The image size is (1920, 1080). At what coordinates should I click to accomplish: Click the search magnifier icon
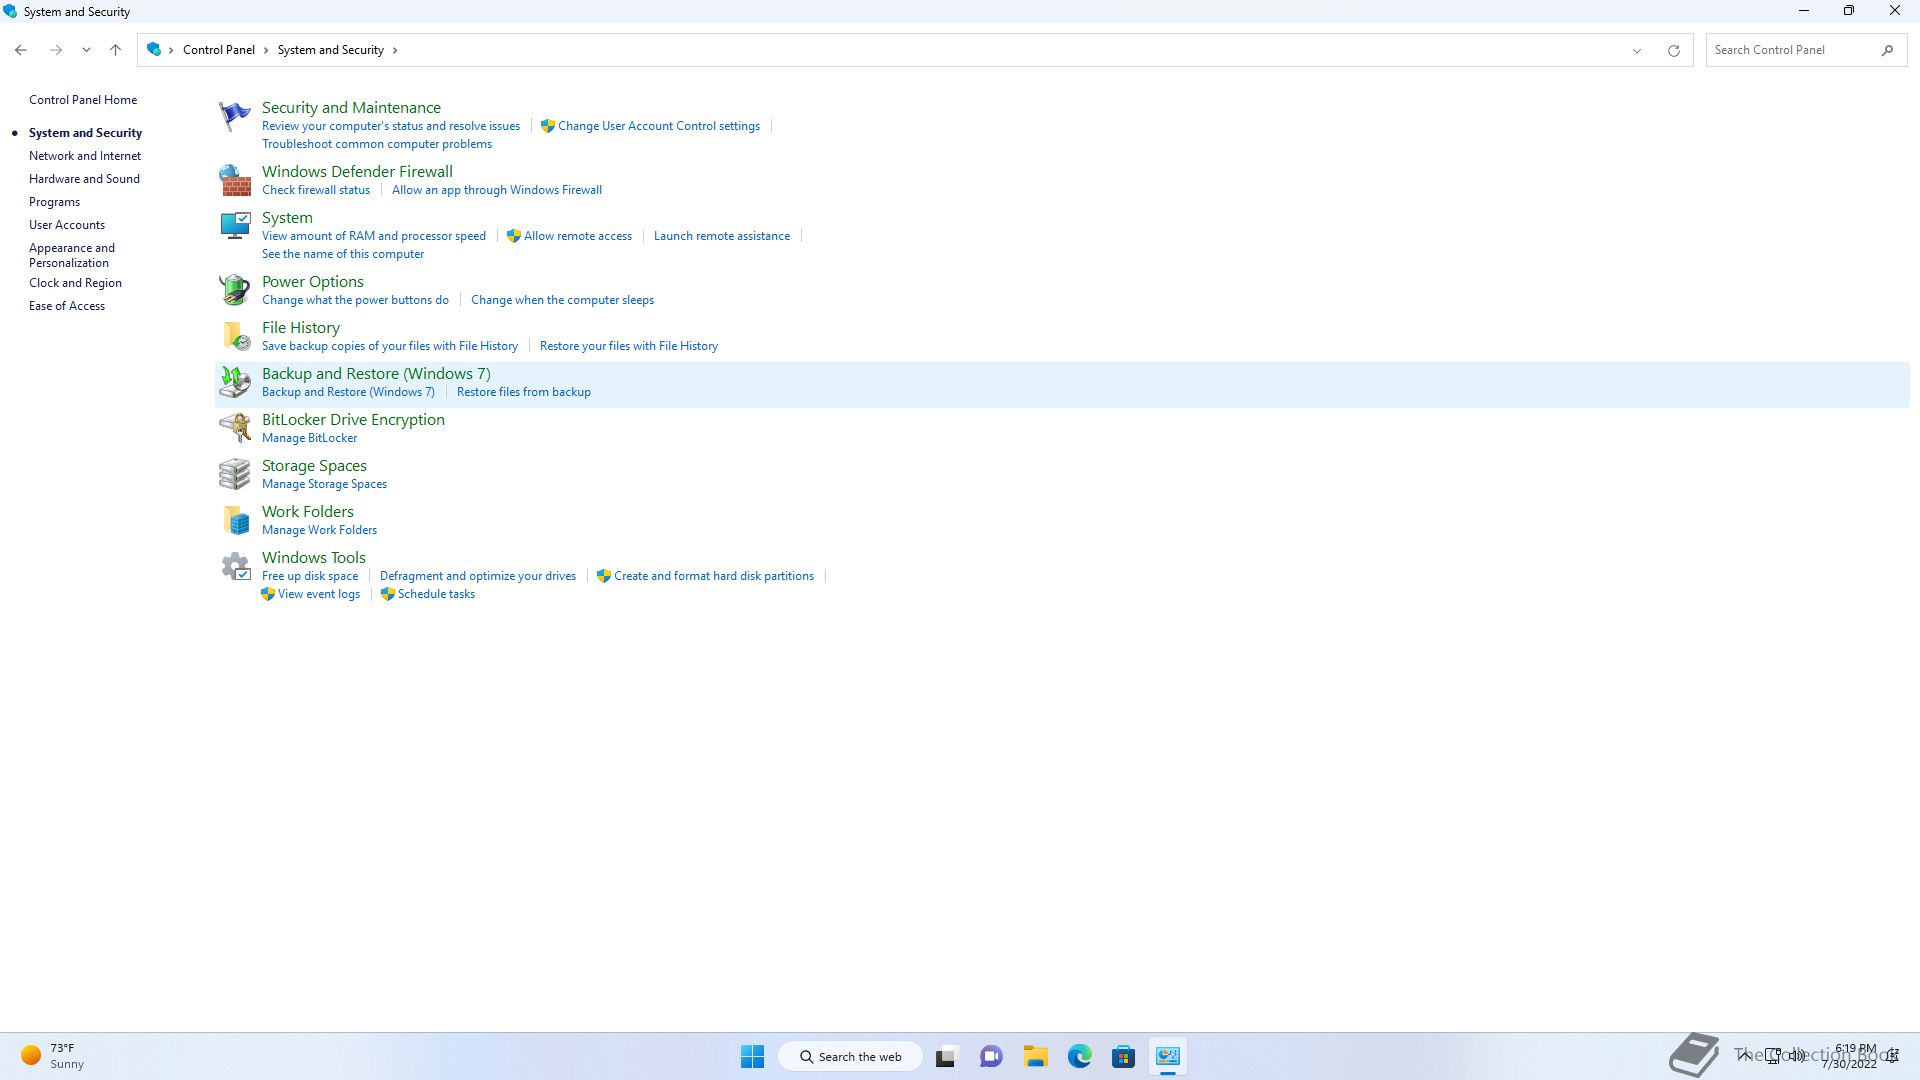pos(1887,50)
